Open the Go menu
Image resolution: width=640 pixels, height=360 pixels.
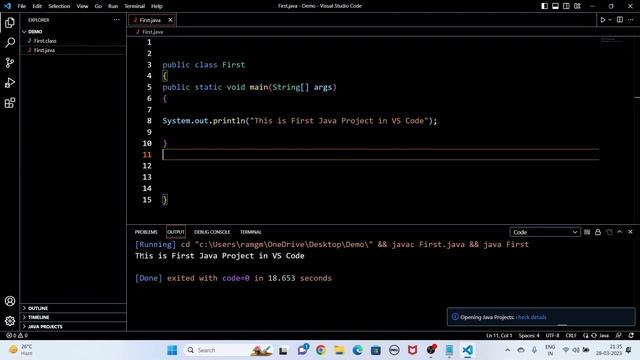pos(98,6)
